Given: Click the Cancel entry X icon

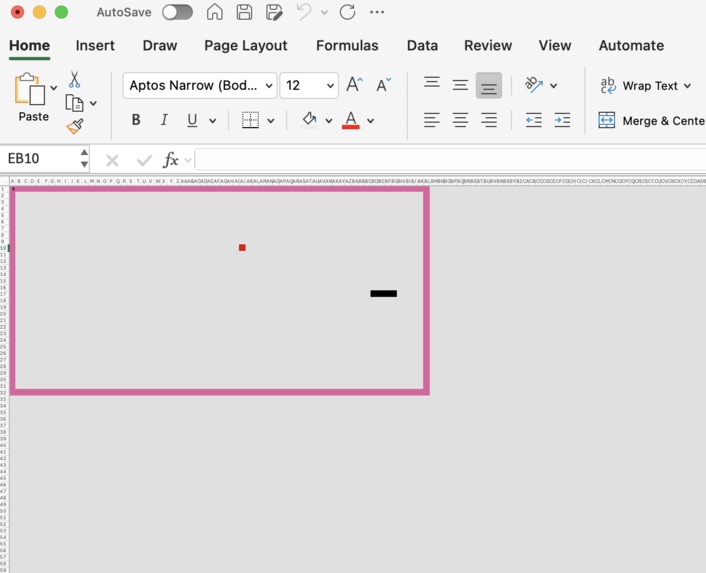Looking at the screenshot, I should tap(112, 160).
